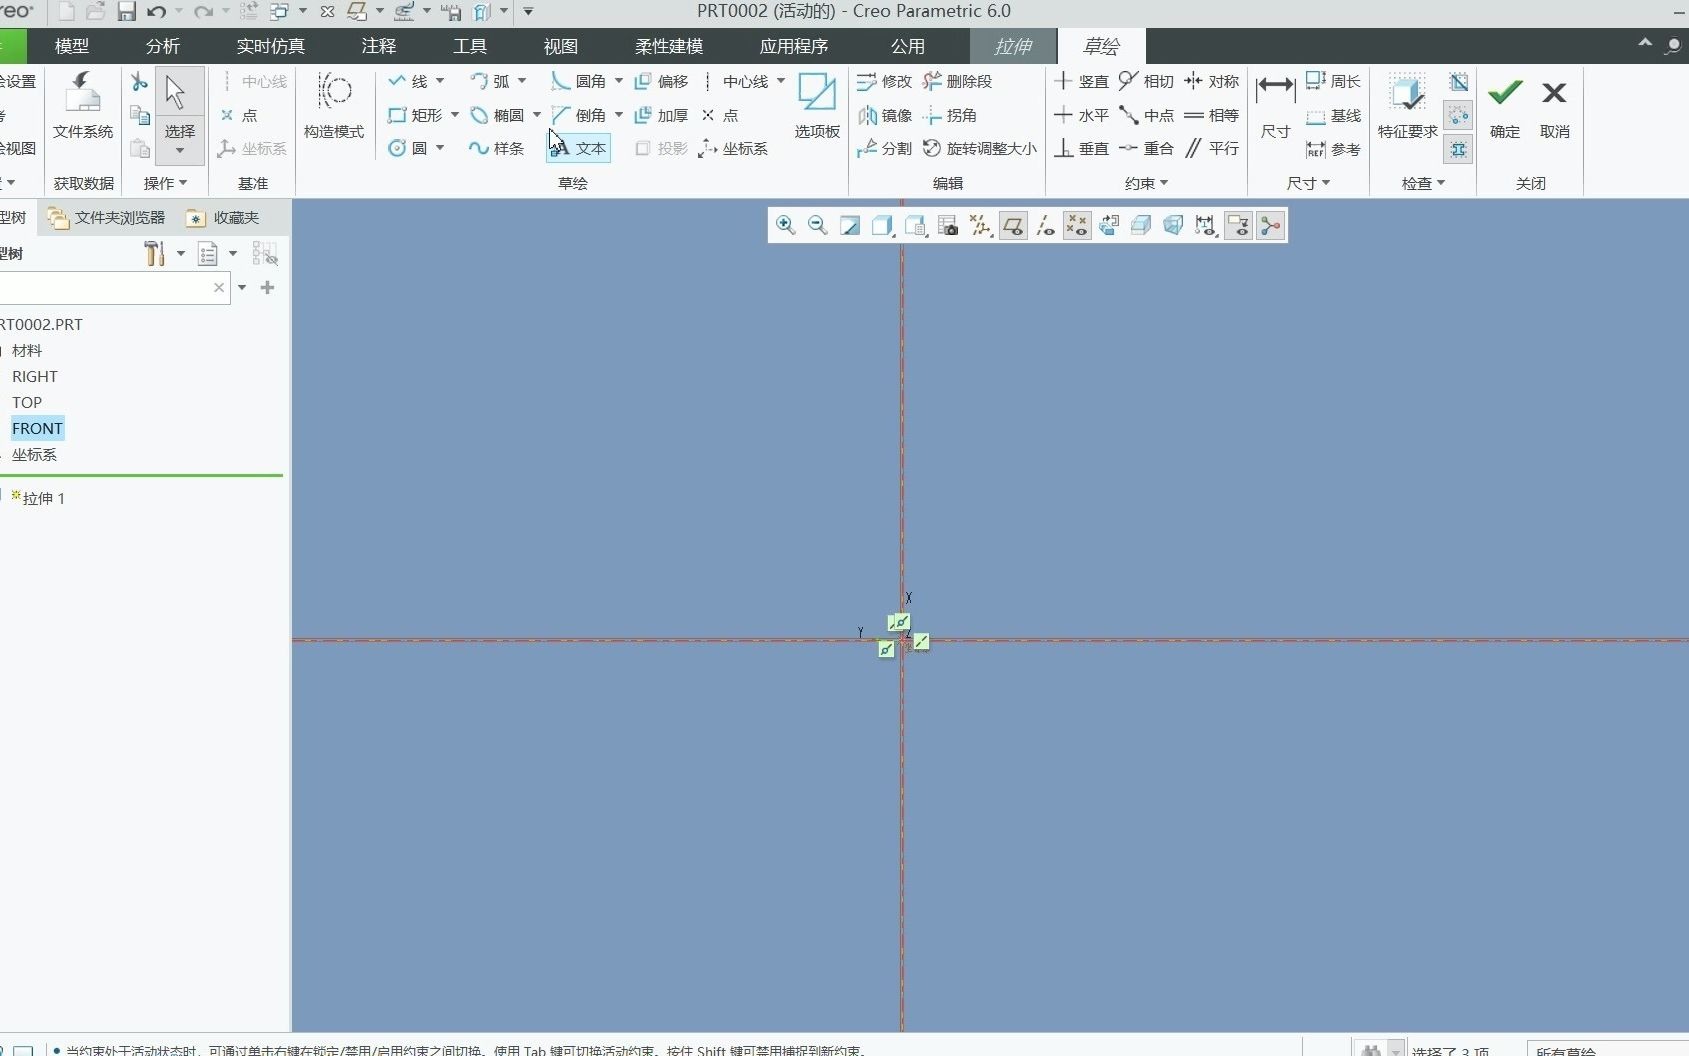Switch to the Extrude tab (拉伸)
Image resolution: width=1689 pixels, height=1056 pixels.
pos(1013,46)
